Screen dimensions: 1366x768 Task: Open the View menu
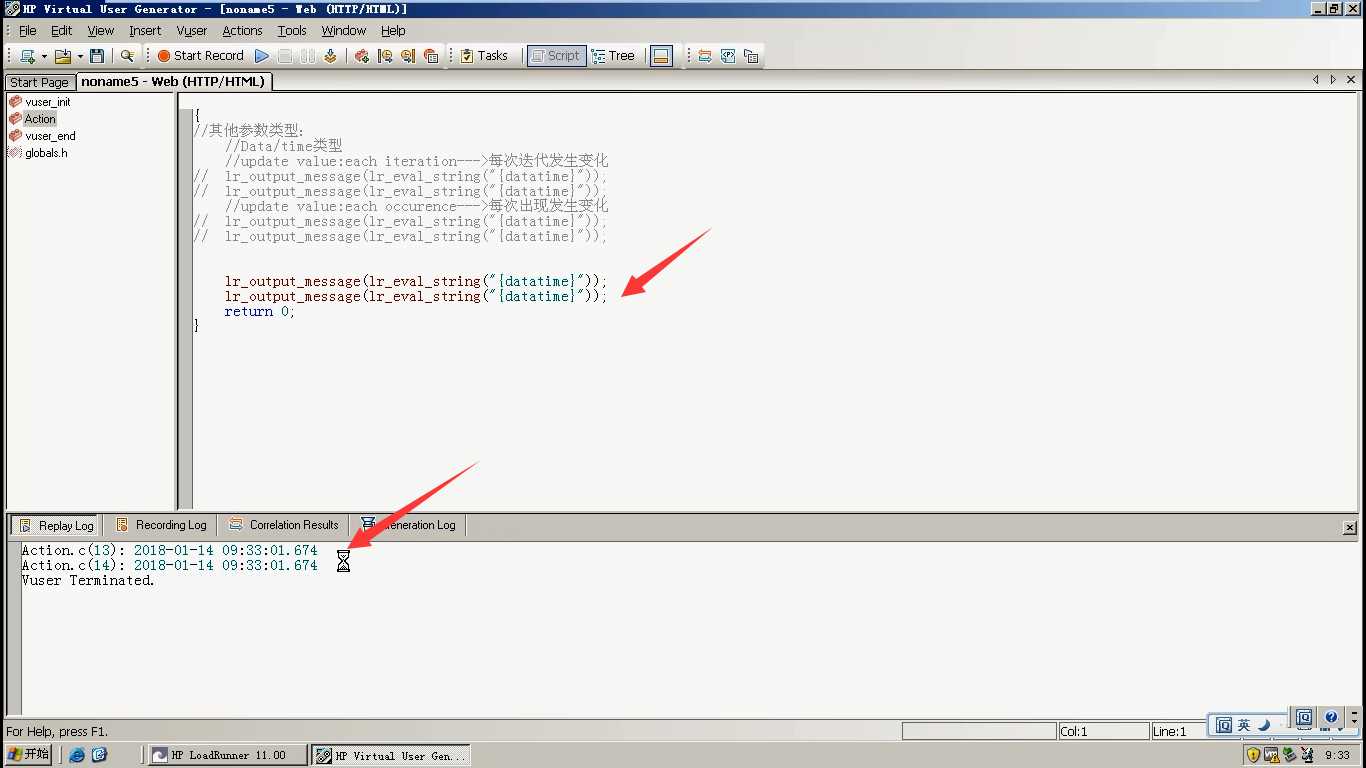click(x=101, y=31)
